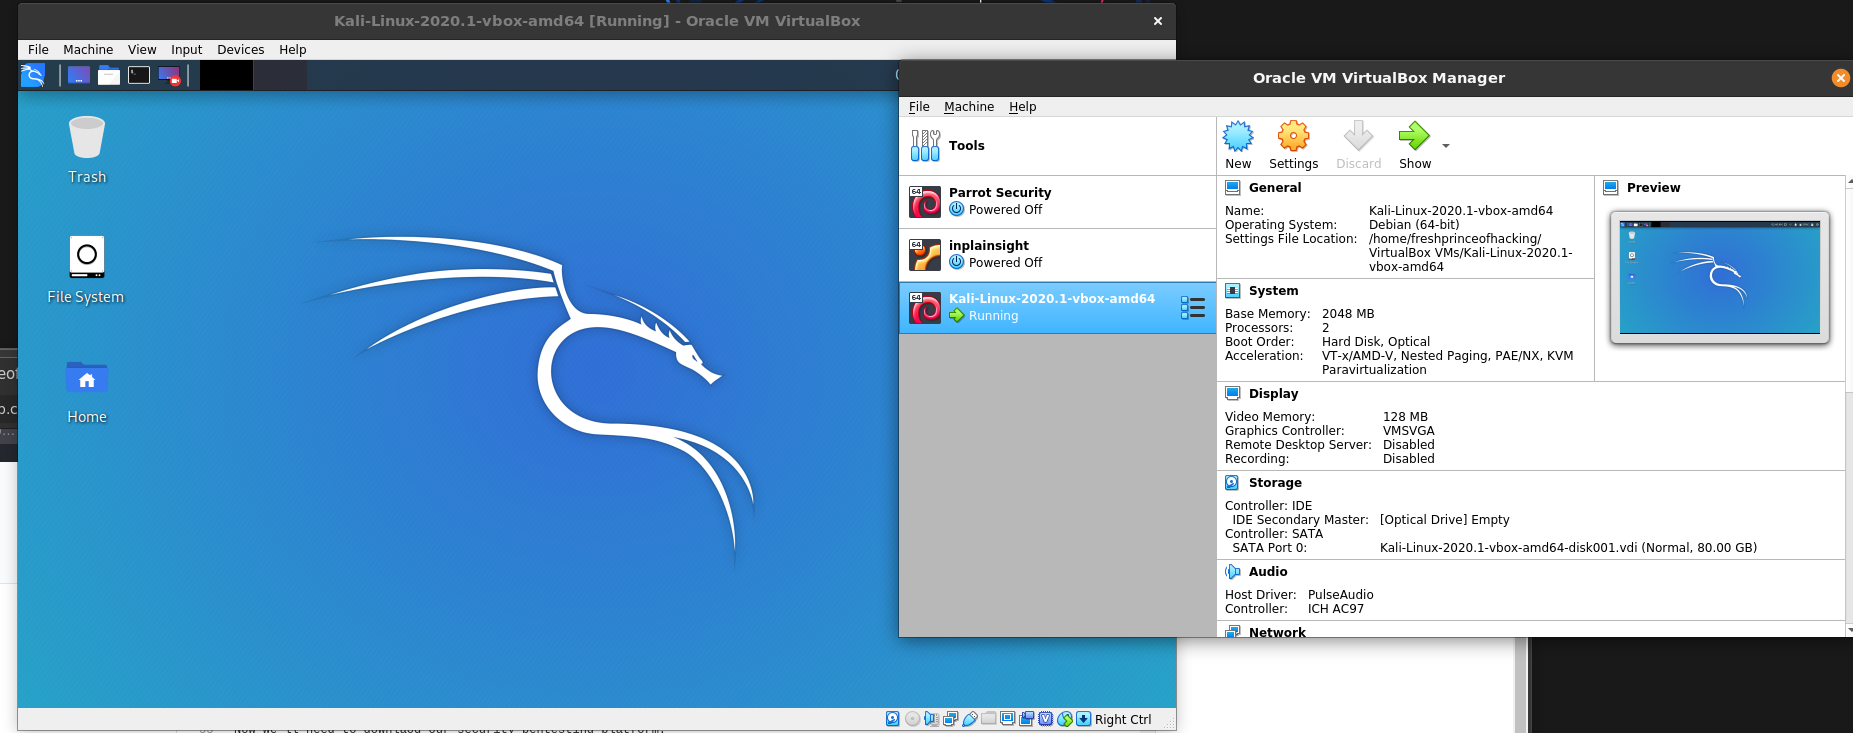
Task: Click the PulseAudio host driver value
Action: click(x=1340, y=595)
